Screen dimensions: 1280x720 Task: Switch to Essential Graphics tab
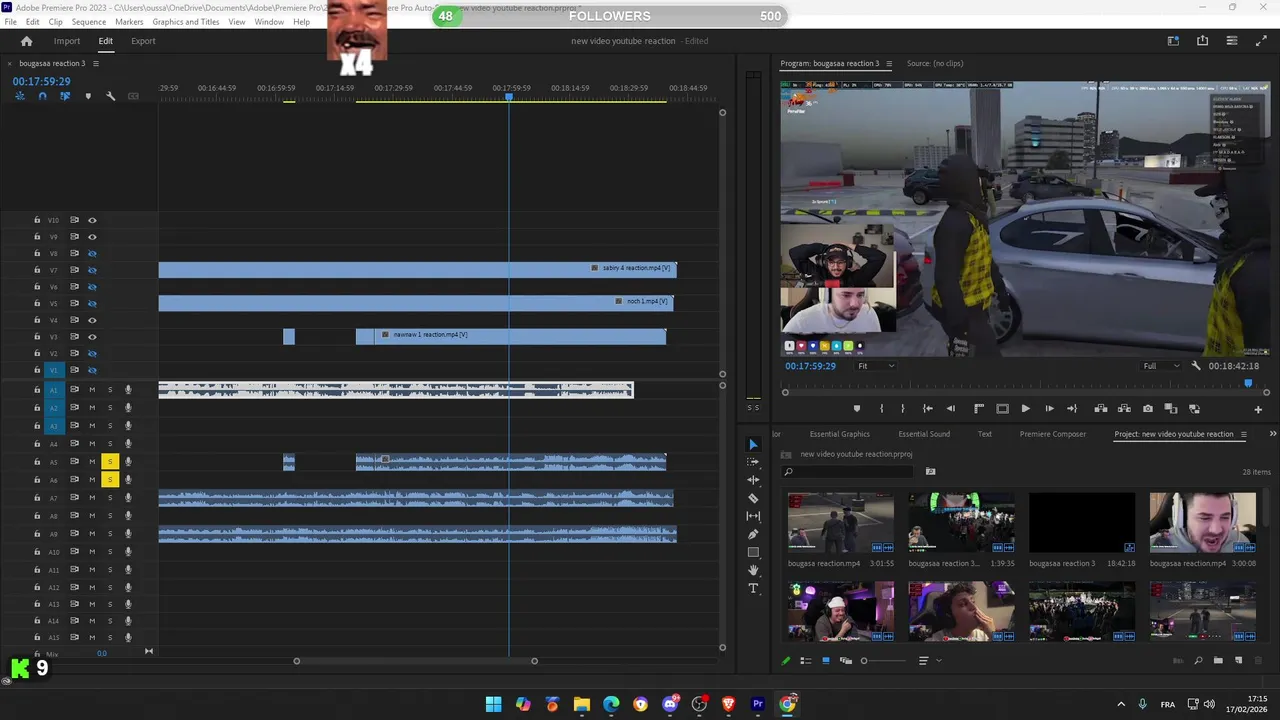click(840, 434)
